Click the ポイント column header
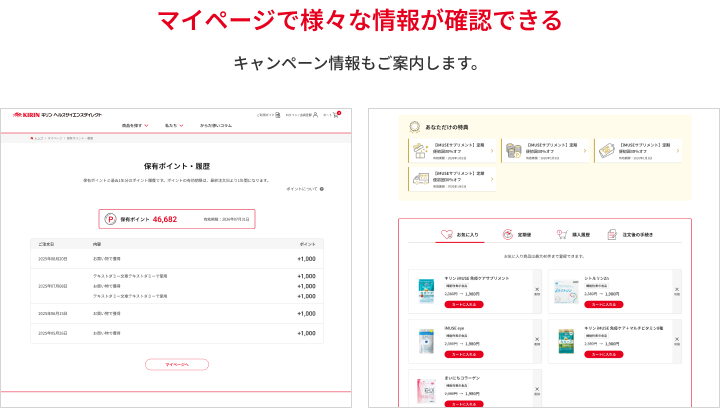This screenshot has height=408, width=720. pyautogui.click(x=308, y=244)
